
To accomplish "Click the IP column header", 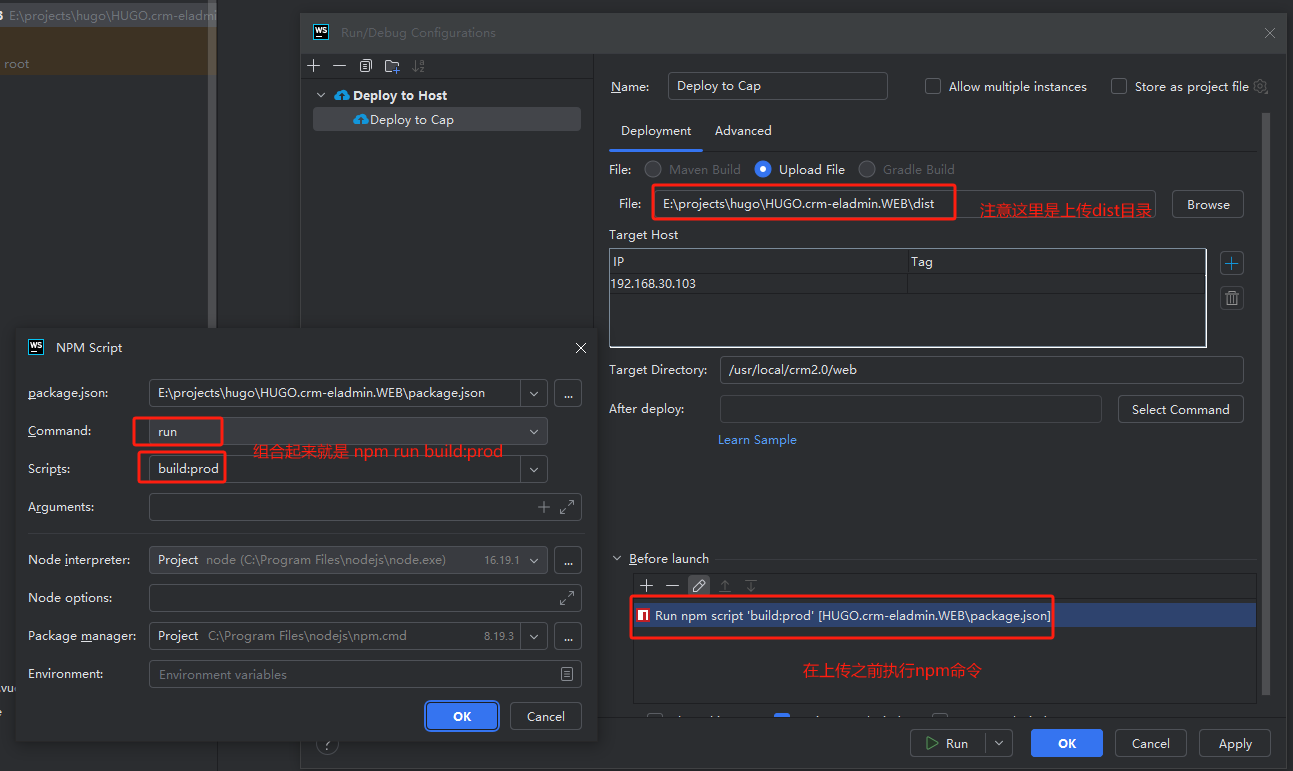I will (759, 262).
